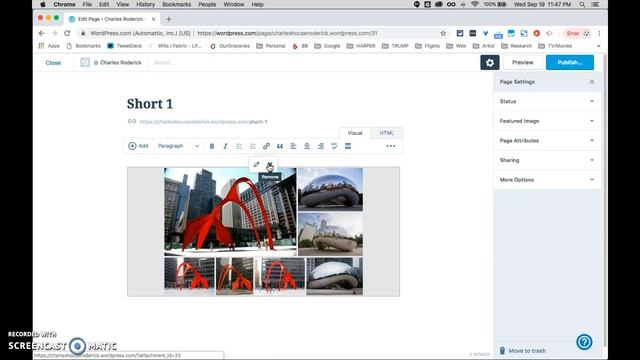
Task: Click the browser address bar
Action: (261, 33)
